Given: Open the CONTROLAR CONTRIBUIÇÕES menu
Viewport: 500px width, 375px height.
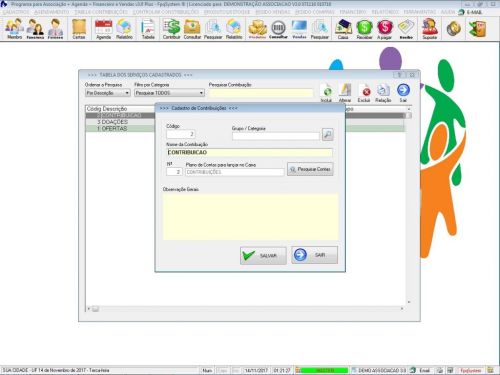Looking at the screenshot, I should click(x=166, y=12).
